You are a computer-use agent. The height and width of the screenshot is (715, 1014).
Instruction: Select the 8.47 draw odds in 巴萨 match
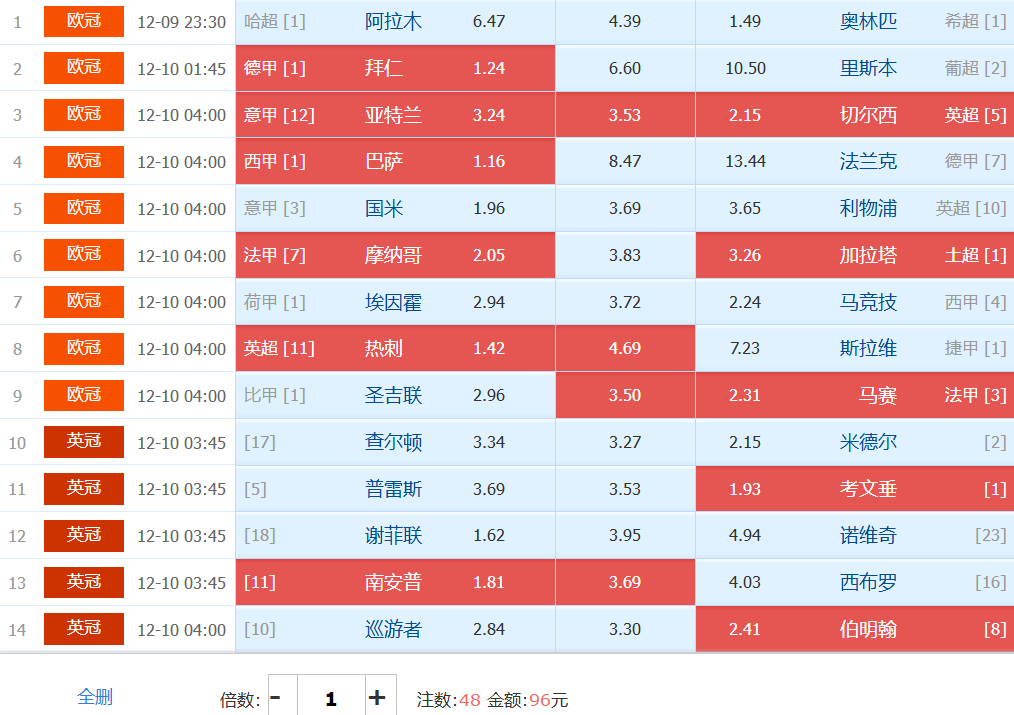pos(625,161)
